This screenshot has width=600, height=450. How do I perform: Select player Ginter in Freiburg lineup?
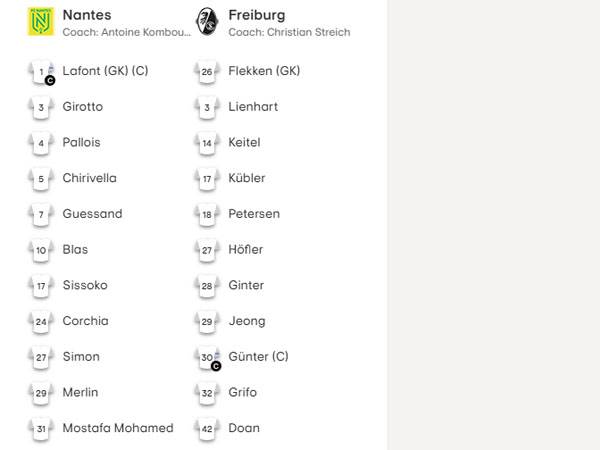[x=246, y=285]
